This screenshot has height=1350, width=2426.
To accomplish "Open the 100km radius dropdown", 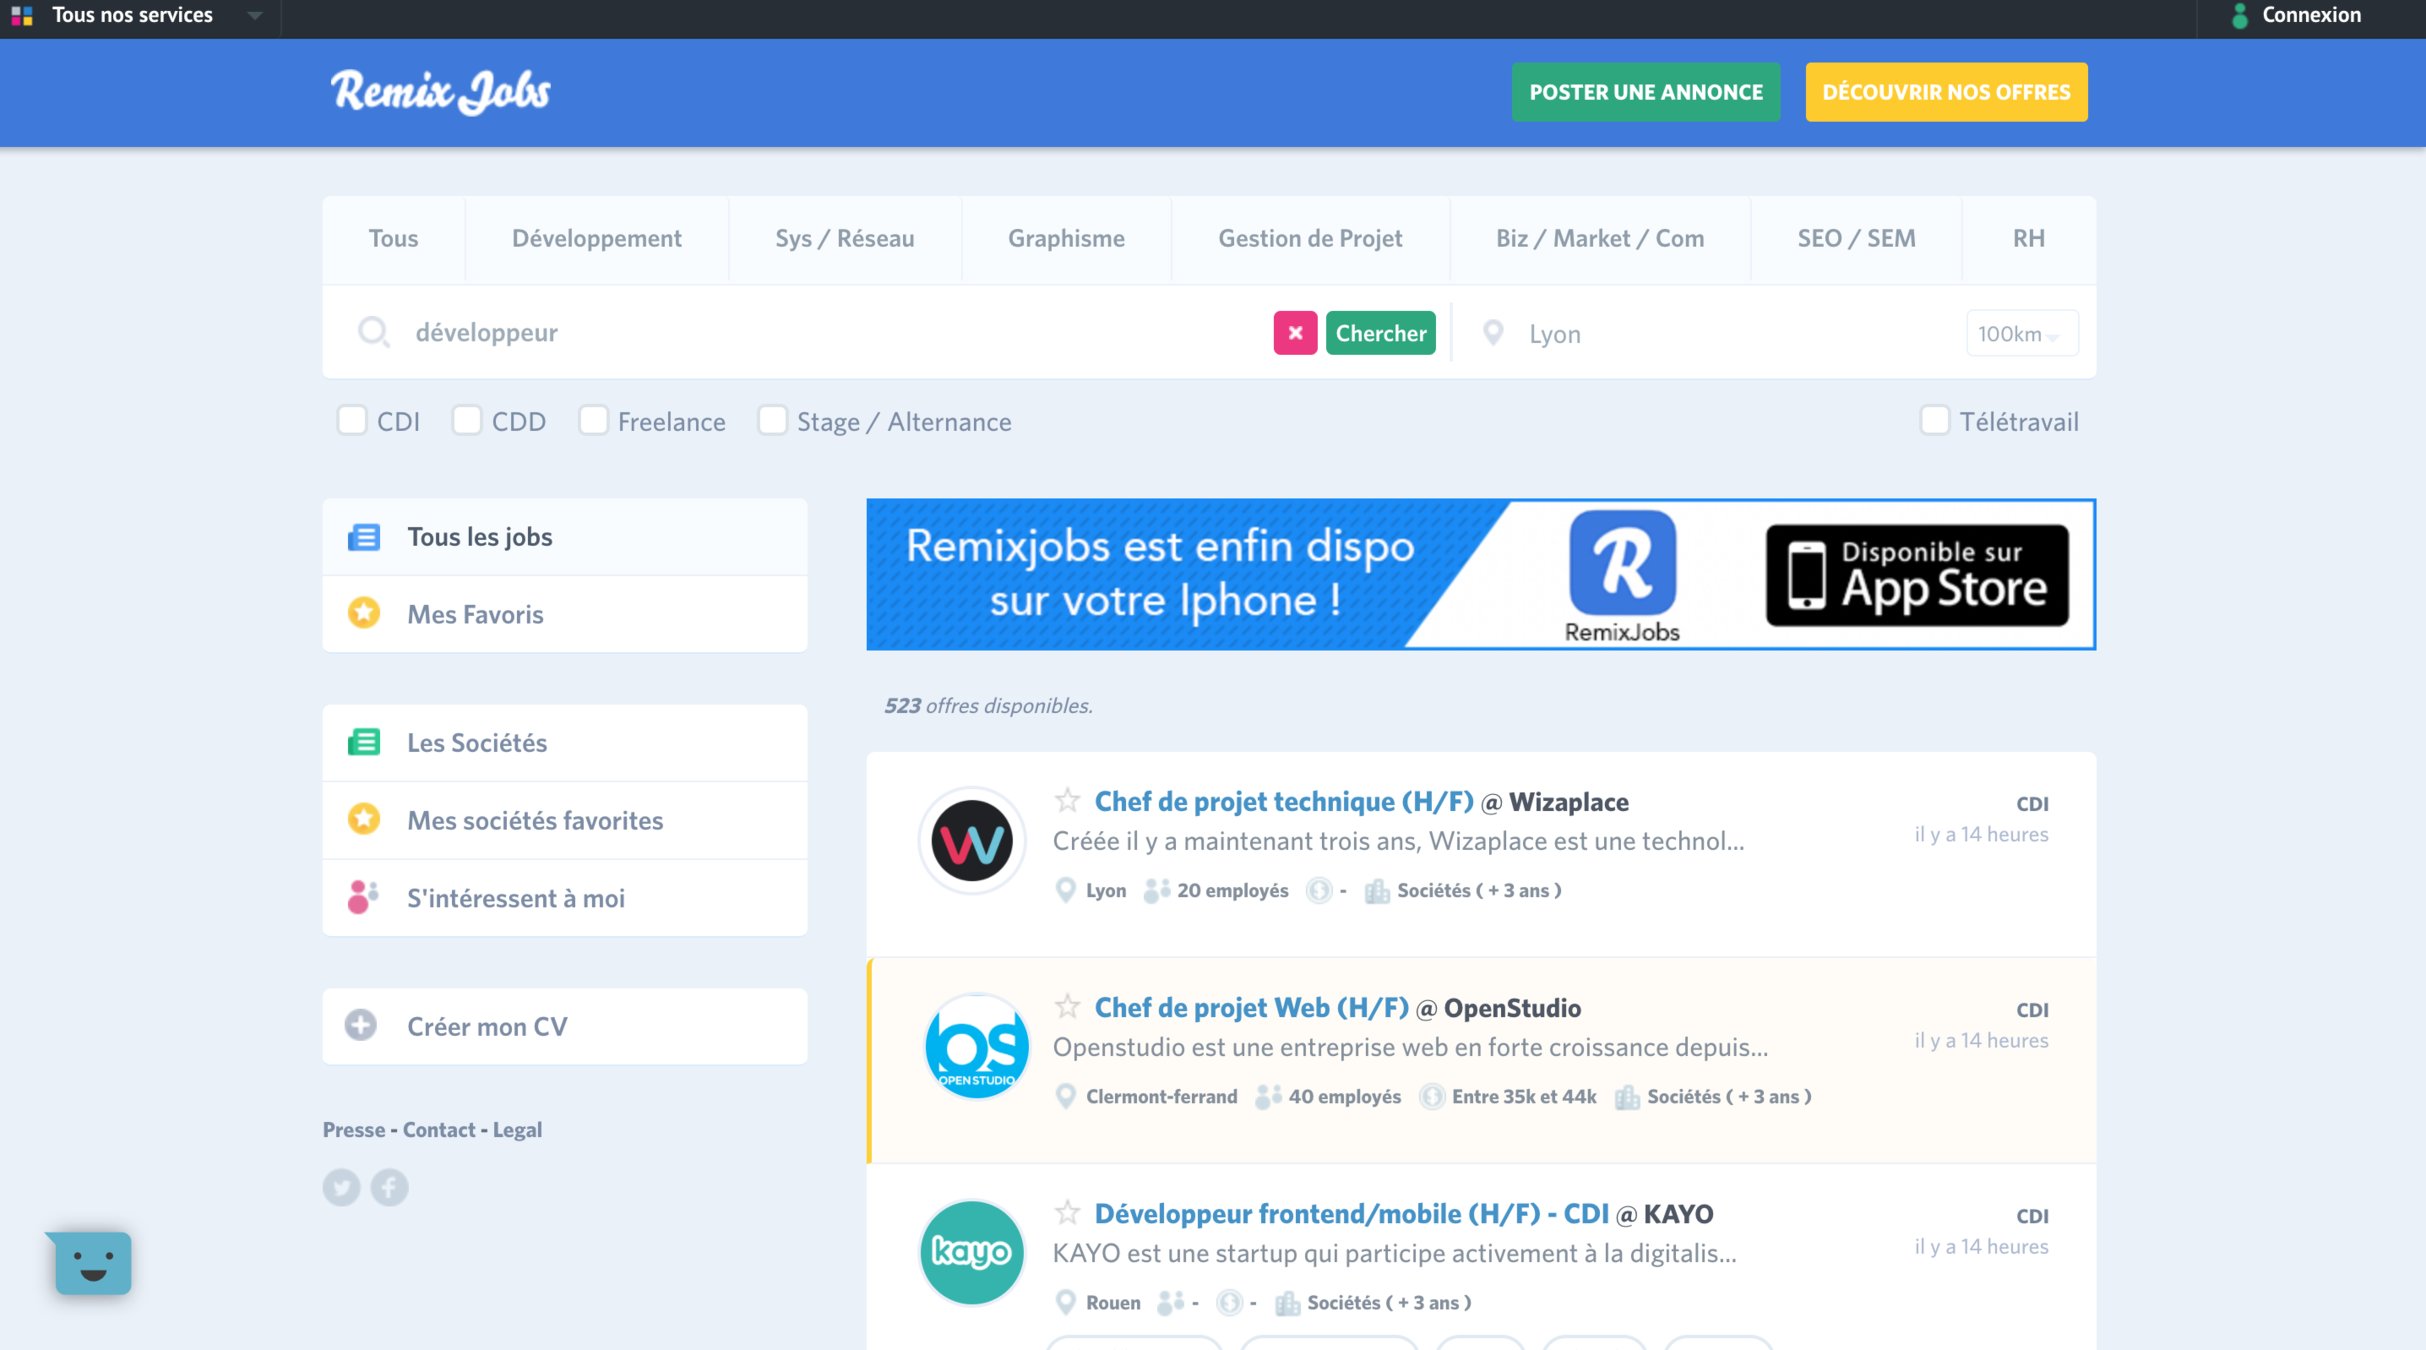I will 2020,334.
